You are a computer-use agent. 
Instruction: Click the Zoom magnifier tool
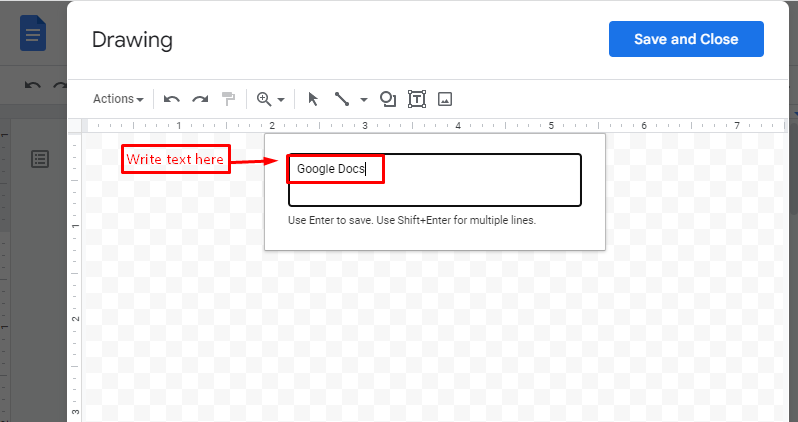pyautogui.click(x=264, y=99)
